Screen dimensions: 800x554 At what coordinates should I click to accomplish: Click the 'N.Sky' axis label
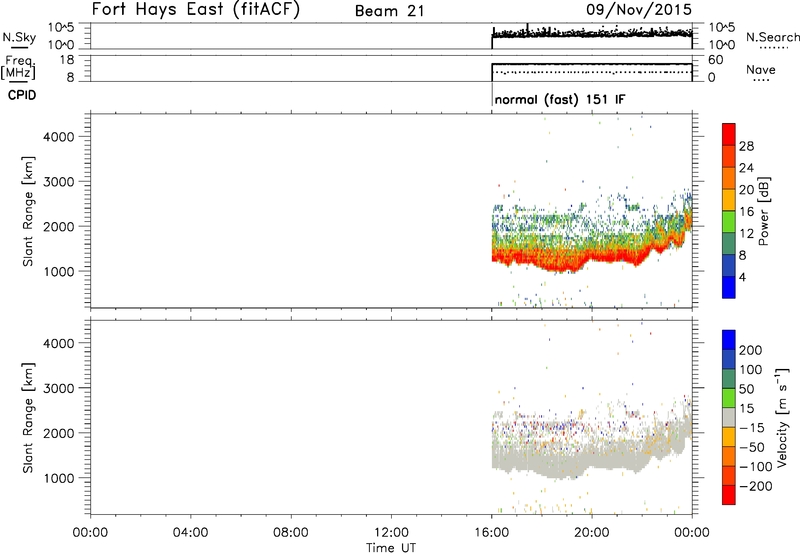click(x=19, y=37)
